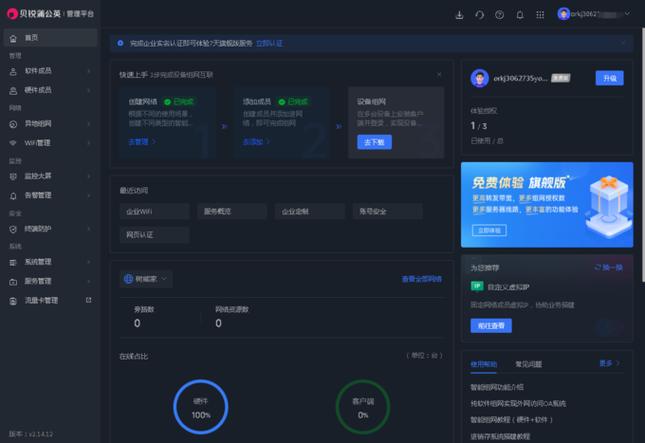Click 更多 link in help panel

coord(609,363)
